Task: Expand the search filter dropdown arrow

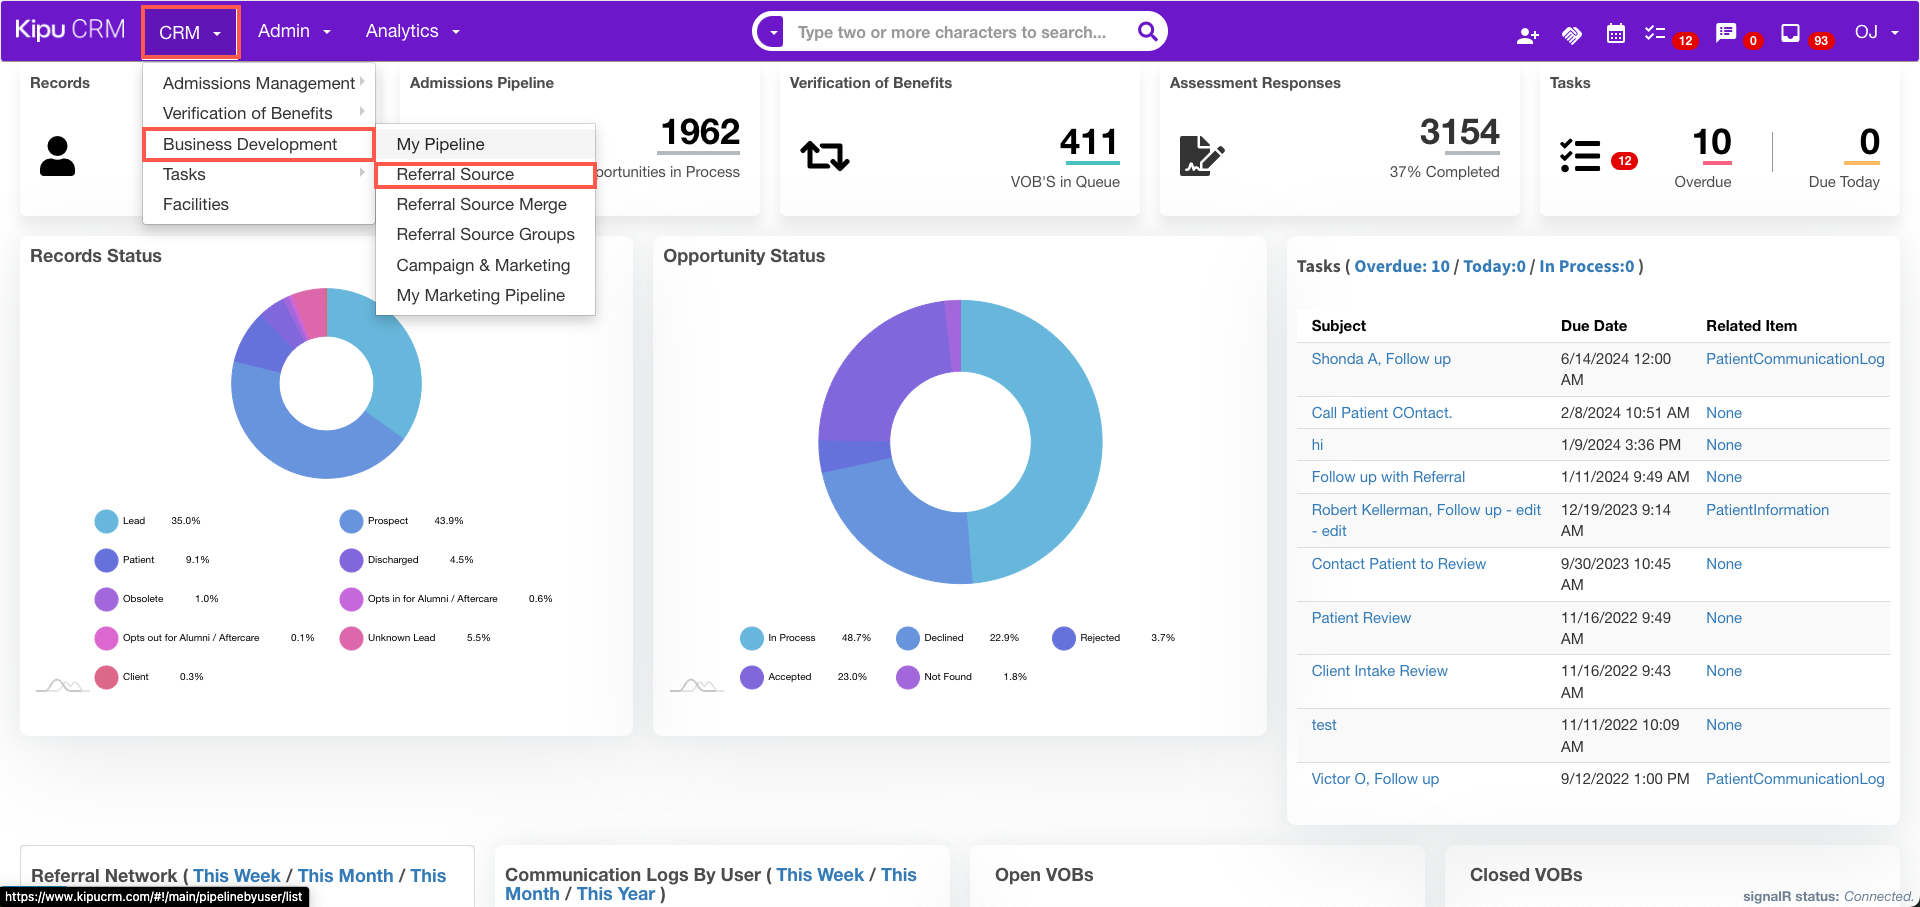Action: pyautogui.click(x=773, y=32)
